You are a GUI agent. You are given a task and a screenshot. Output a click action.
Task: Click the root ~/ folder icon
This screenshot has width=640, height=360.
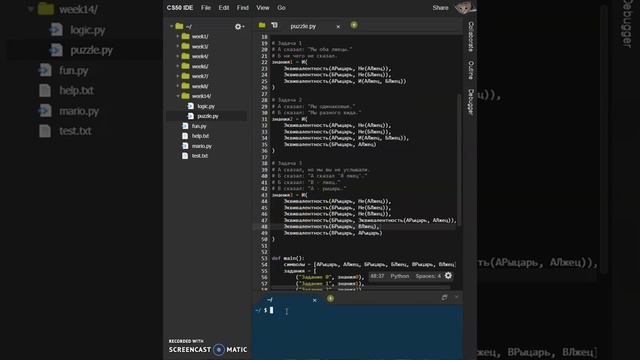pos(179,26)
